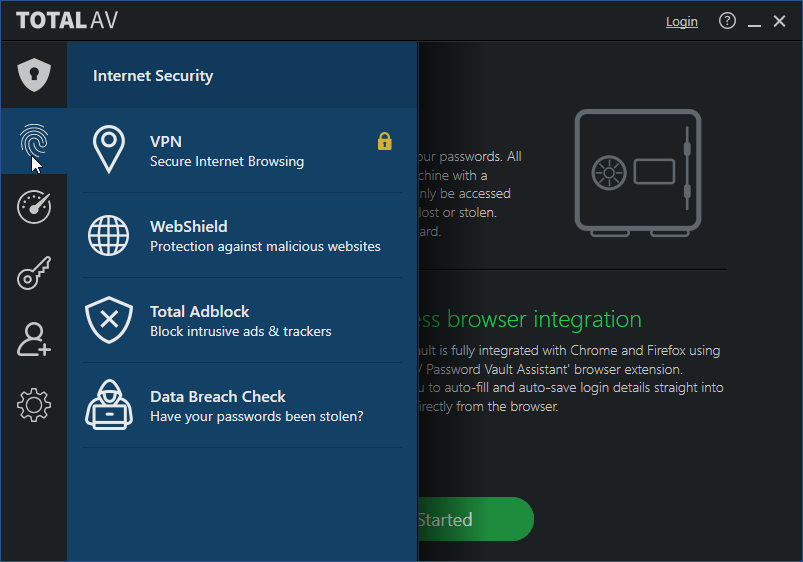Click the add user referral sidebar icon
The image size is (803, 562).
[34, 339]
